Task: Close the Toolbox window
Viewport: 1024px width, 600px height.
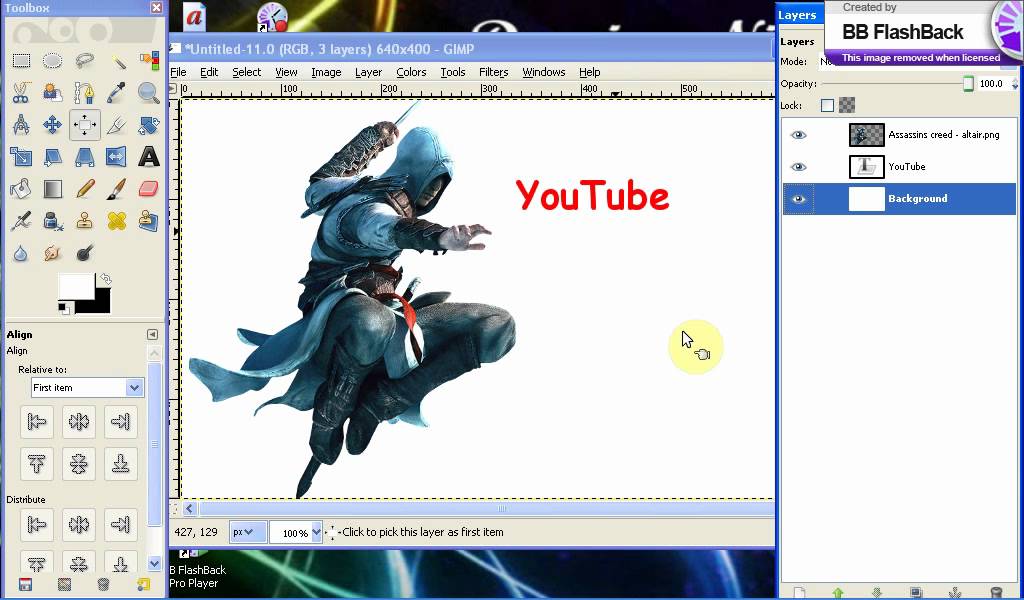Action: (156, 8)
